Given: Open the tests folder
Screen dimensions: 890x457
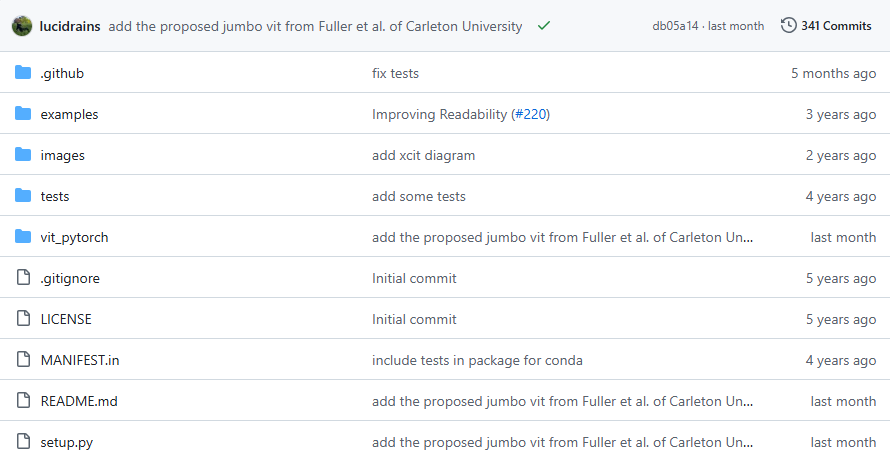Looking at the screenshot, I should click(55, 196).
